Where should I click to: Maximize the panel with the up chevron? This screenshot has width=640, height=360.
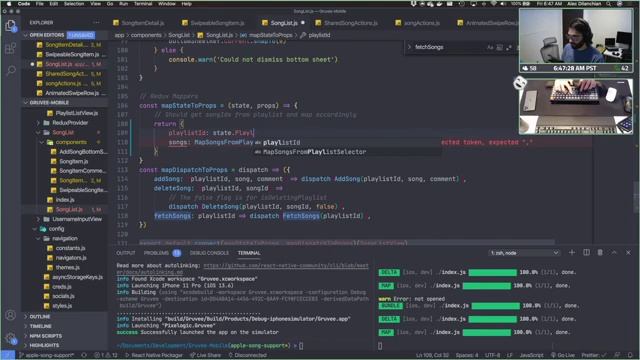point(614,253)
